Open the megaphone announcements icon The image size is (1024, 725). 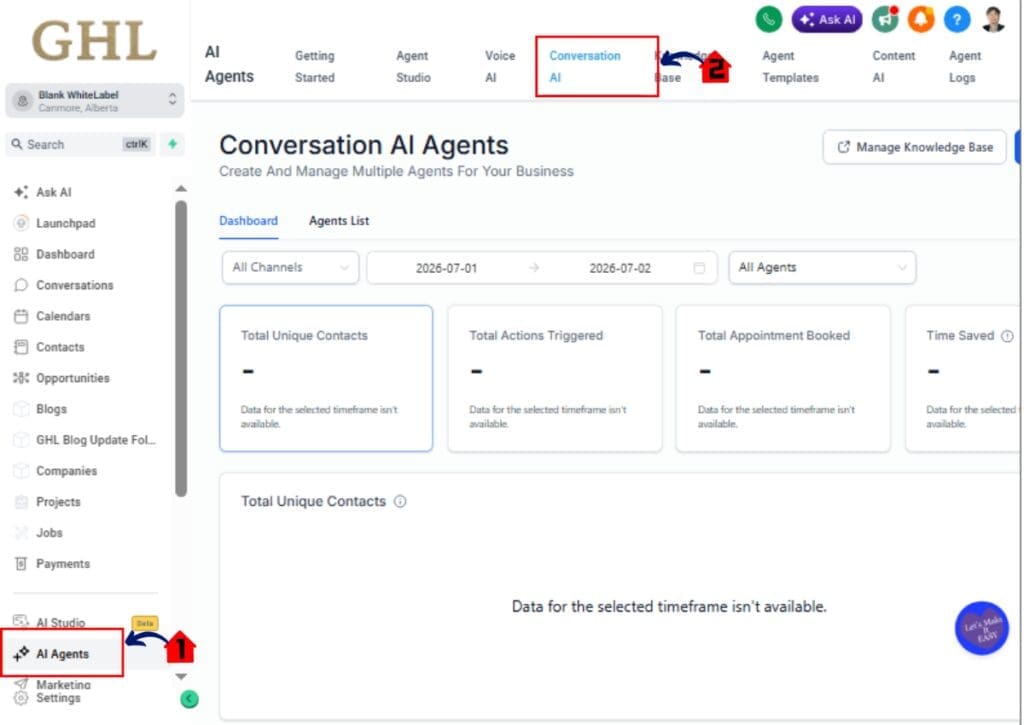pyautogui.click(x=885, y=20)
